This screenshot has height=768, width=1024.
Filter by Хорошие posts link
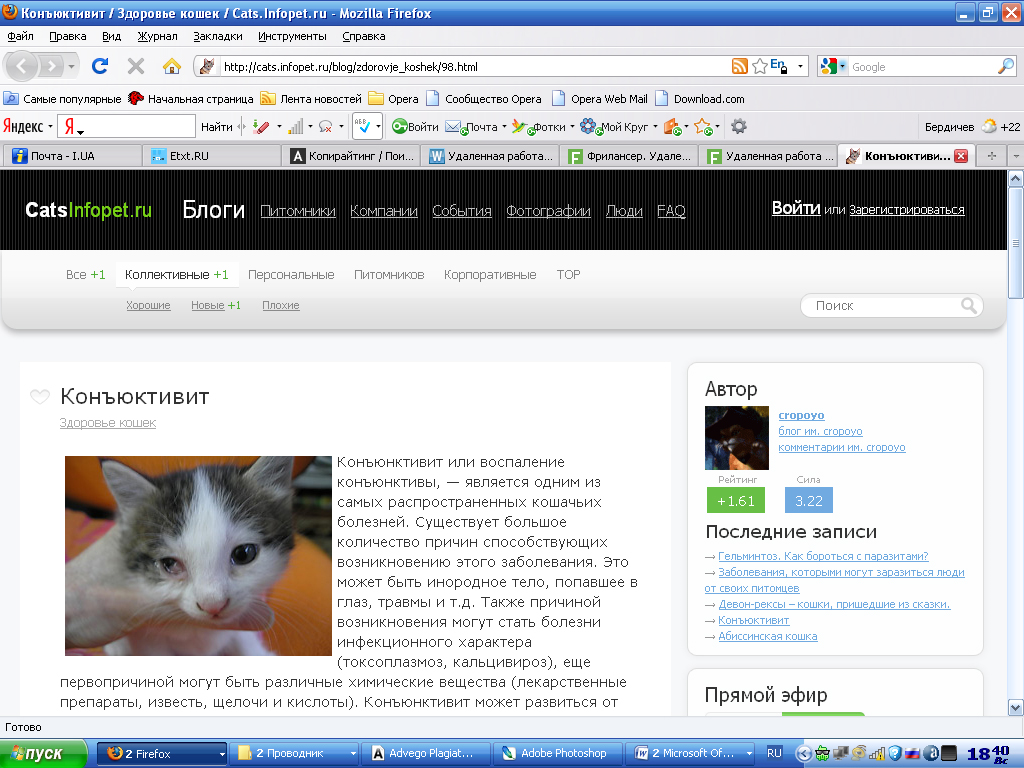[x=148, y=305]
